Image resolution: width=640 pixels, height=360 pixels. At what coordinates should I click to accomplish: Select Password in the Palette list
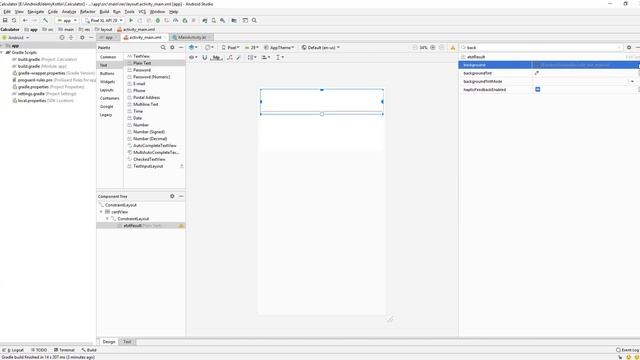tap(142, 70)
